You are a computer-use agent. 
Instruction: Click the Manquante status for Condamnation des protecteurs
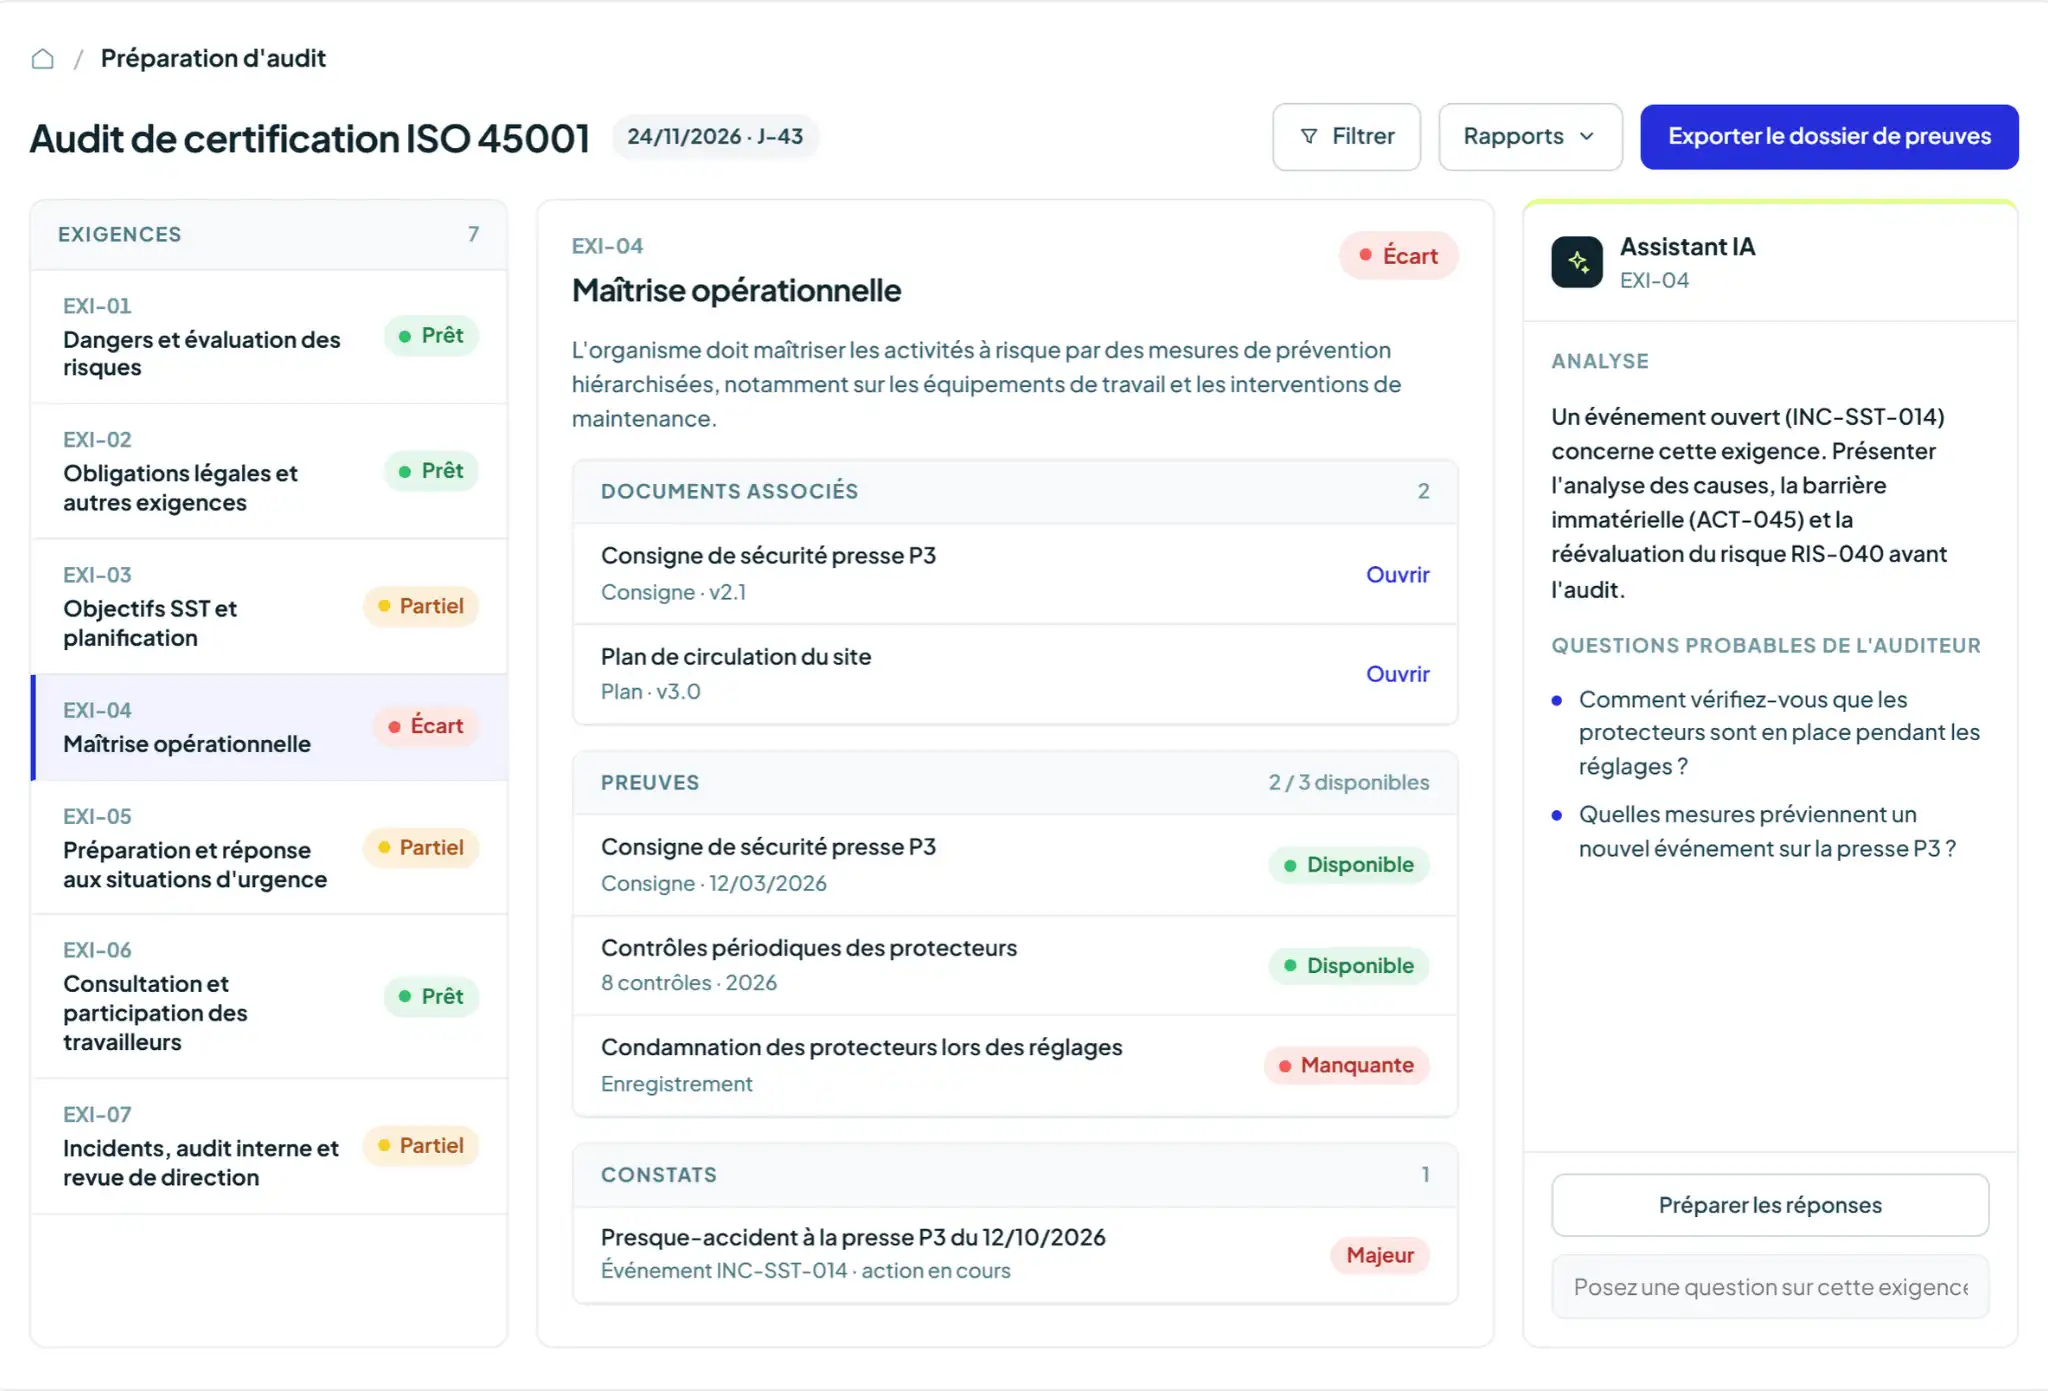click(x=1346, y=1066)
